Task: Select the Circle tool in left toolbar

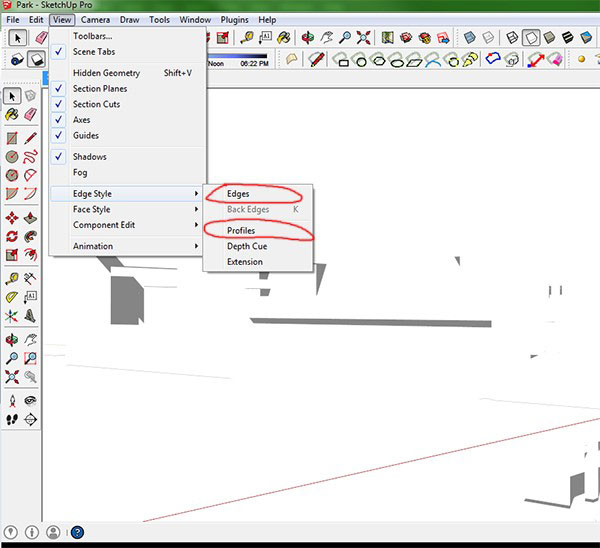Action: point(12,157)
